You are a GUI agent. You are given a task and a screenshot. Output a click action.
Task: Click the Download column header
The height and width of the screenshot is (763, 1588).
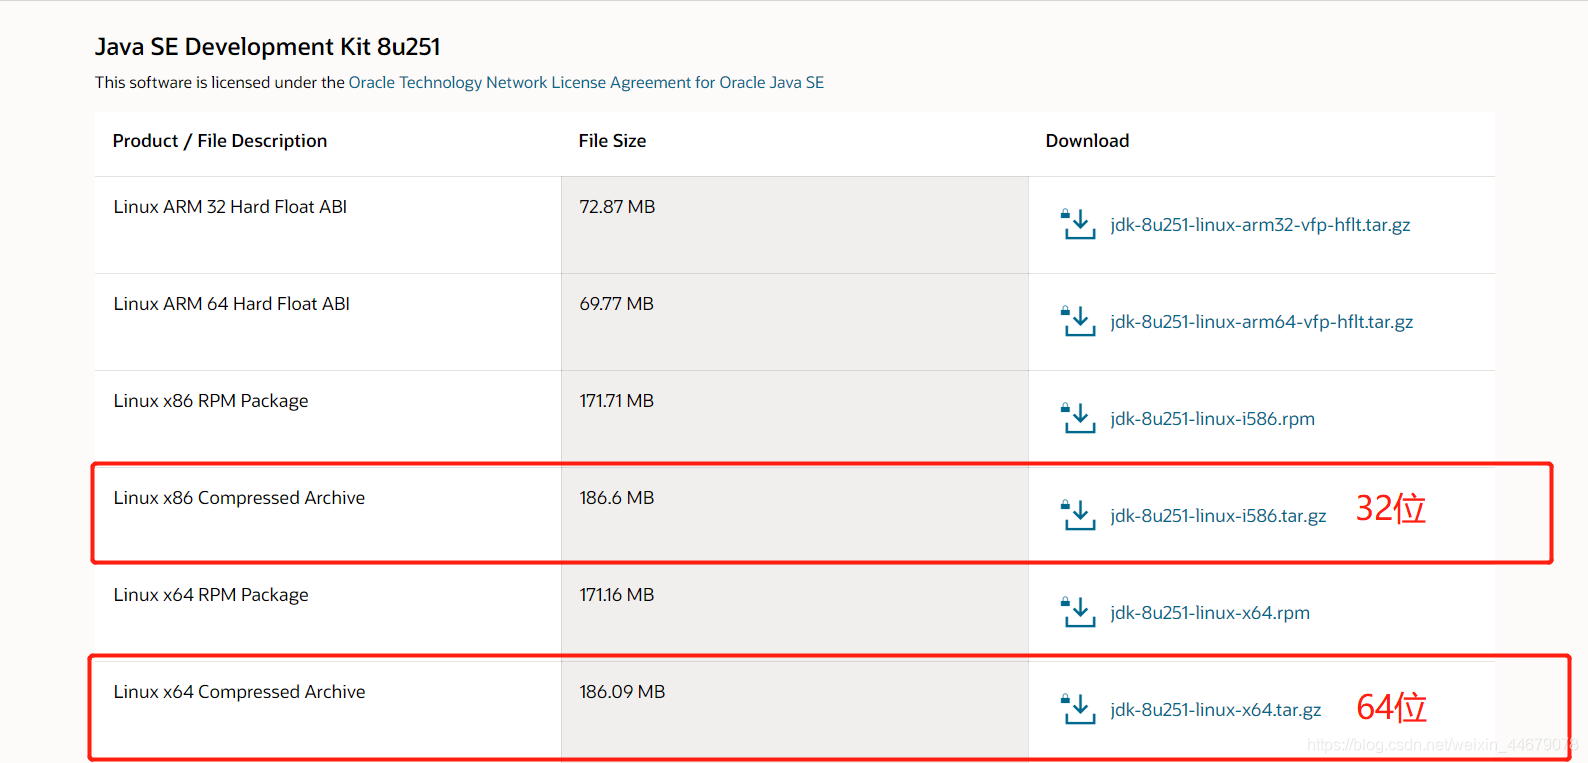(x=1087, y=141)
